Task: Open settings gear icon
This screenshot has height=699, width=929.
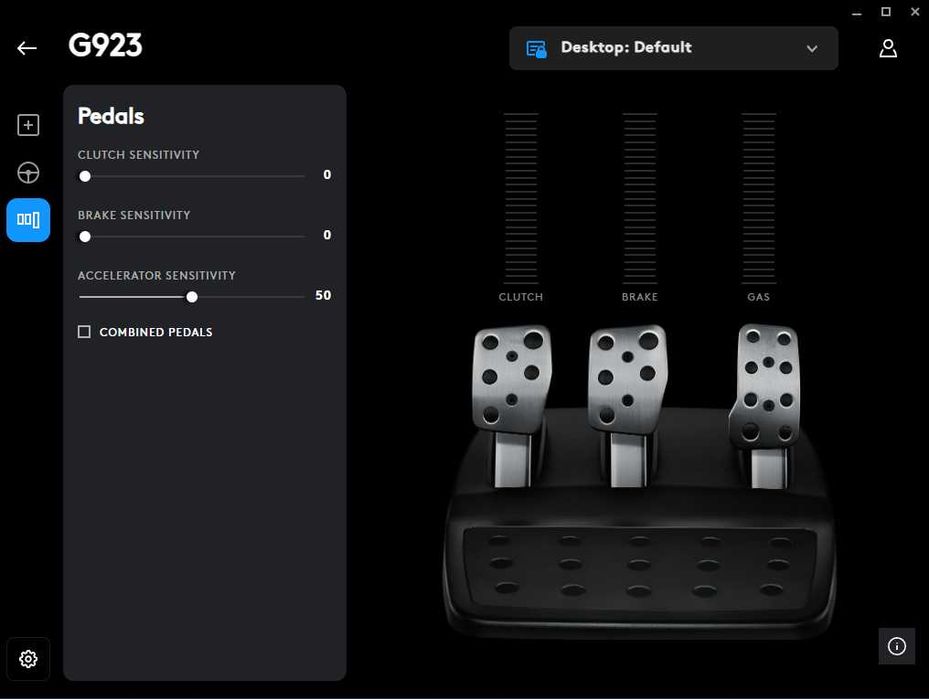Action: (28, 659)
